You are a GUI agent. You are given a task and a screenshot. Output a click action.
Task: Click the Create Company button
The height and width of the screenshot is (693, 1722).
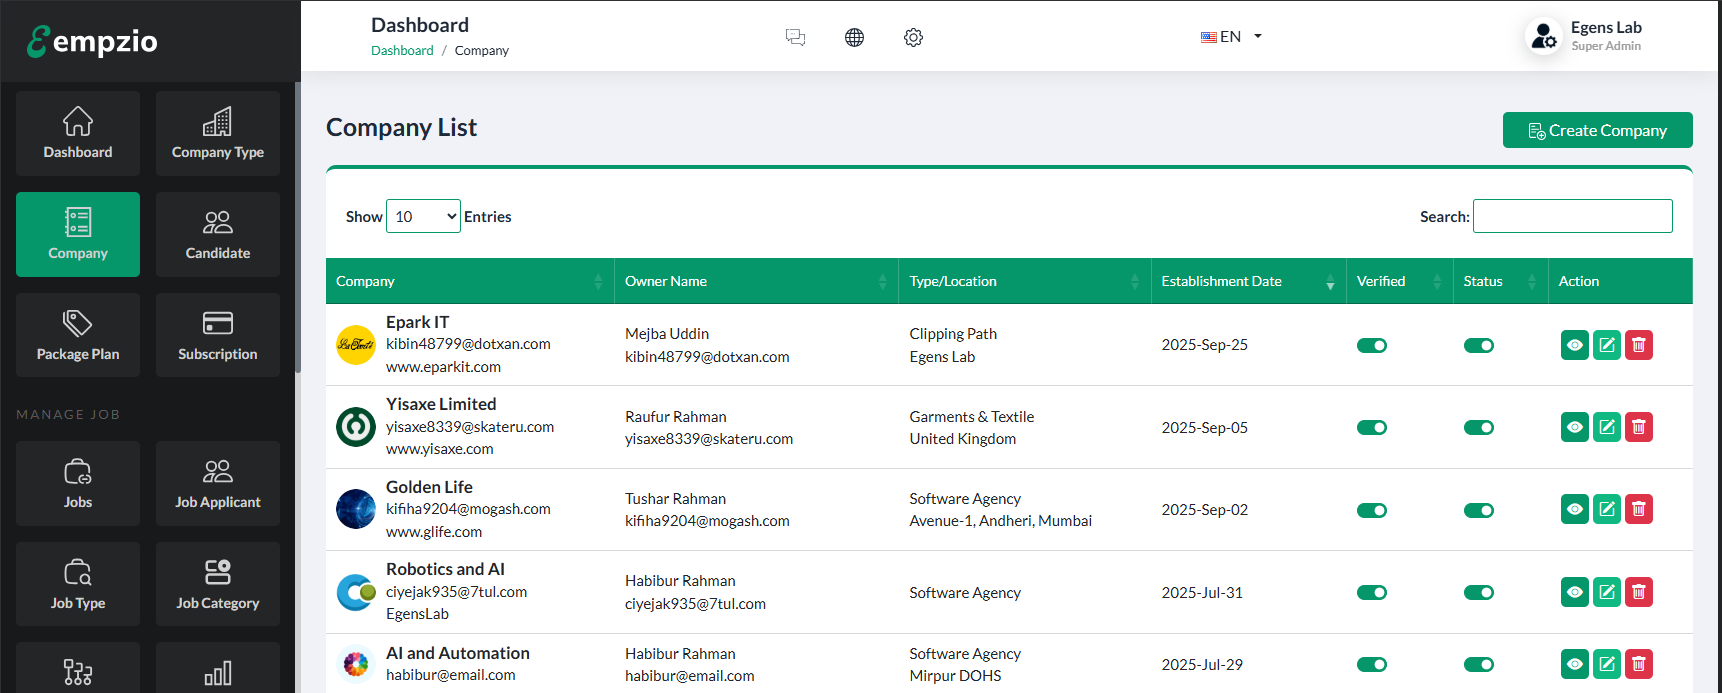1597,130
